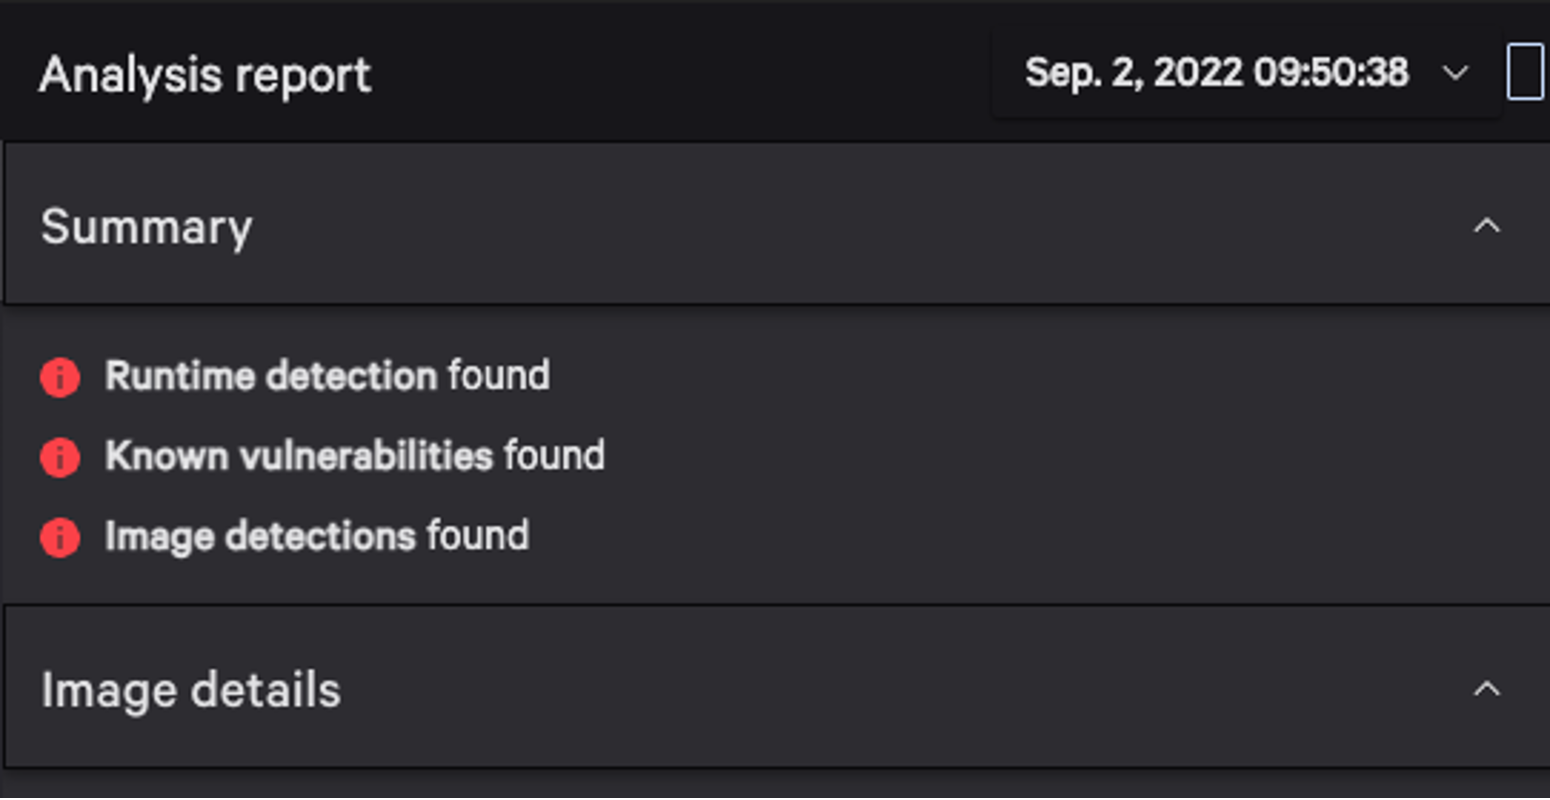Click the red alert icon beside Image detections
Image resolution: width=1550 pixels, height=800 pixels.
pos(60,537)
